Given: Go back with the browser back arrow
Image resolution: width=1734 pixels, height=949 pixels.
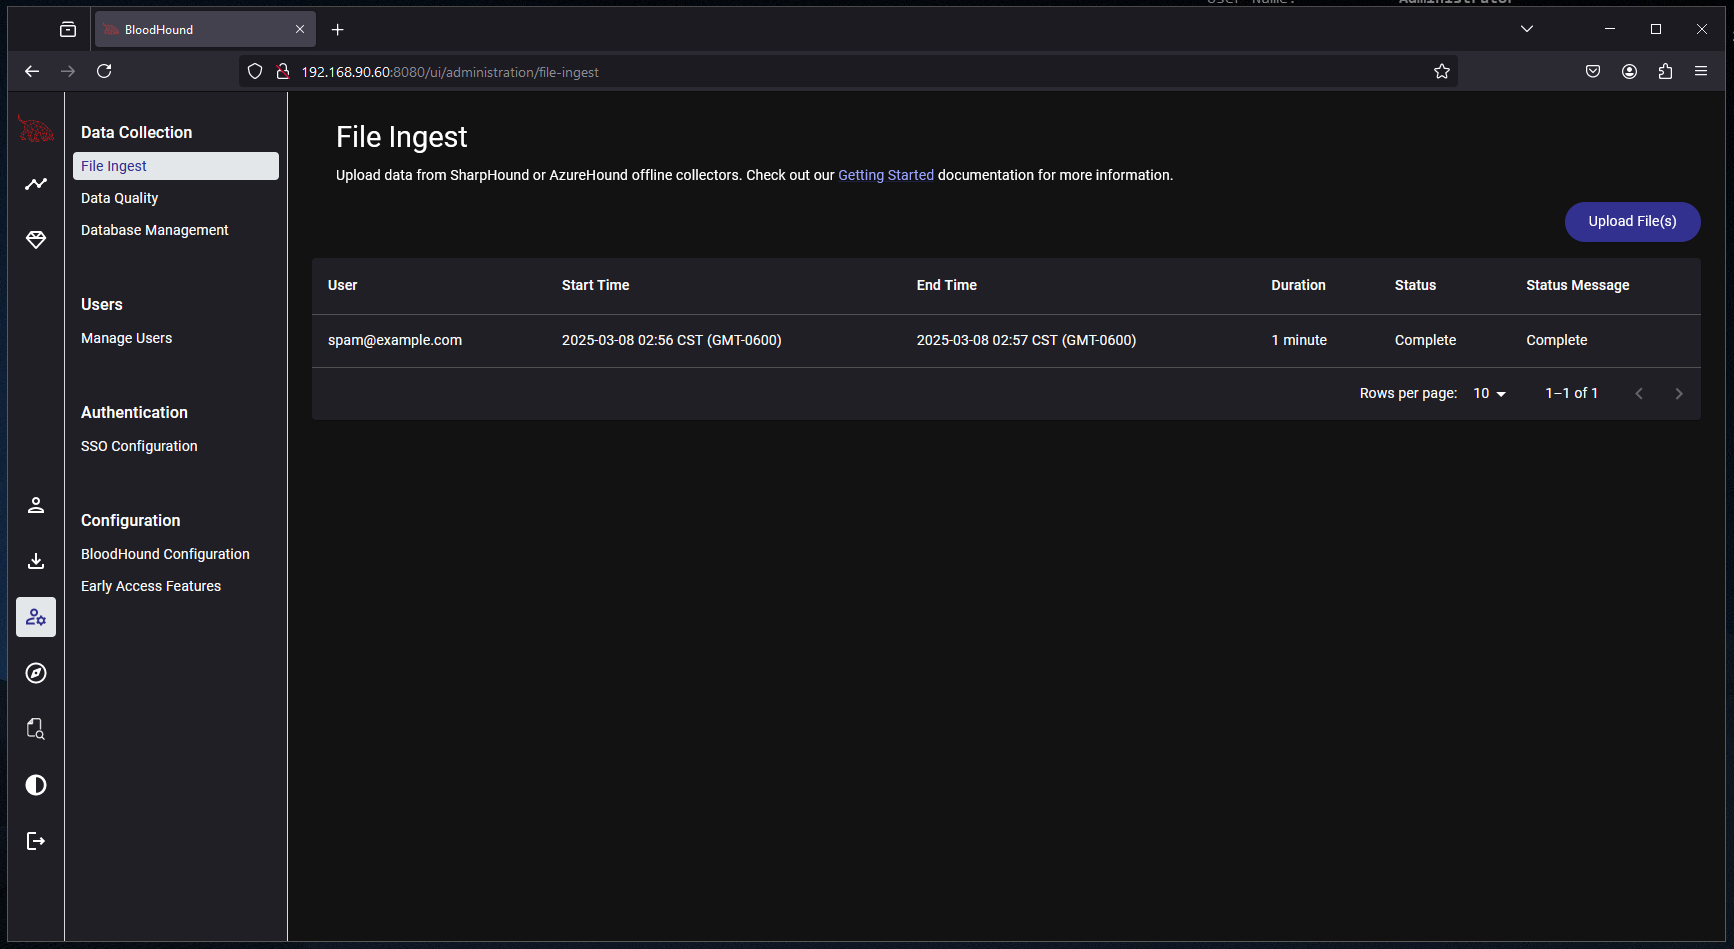Looking at the screenshot, I should pos(32,71).
